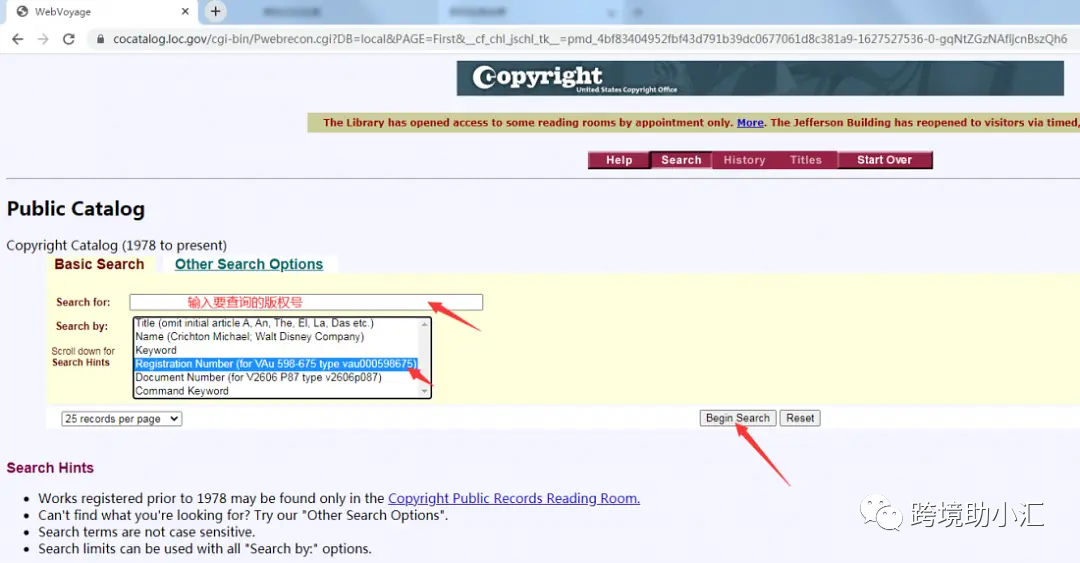Pick Document Number in Search by list
The width and height of the screenshot is (1080, 563).
coord(258,377)
